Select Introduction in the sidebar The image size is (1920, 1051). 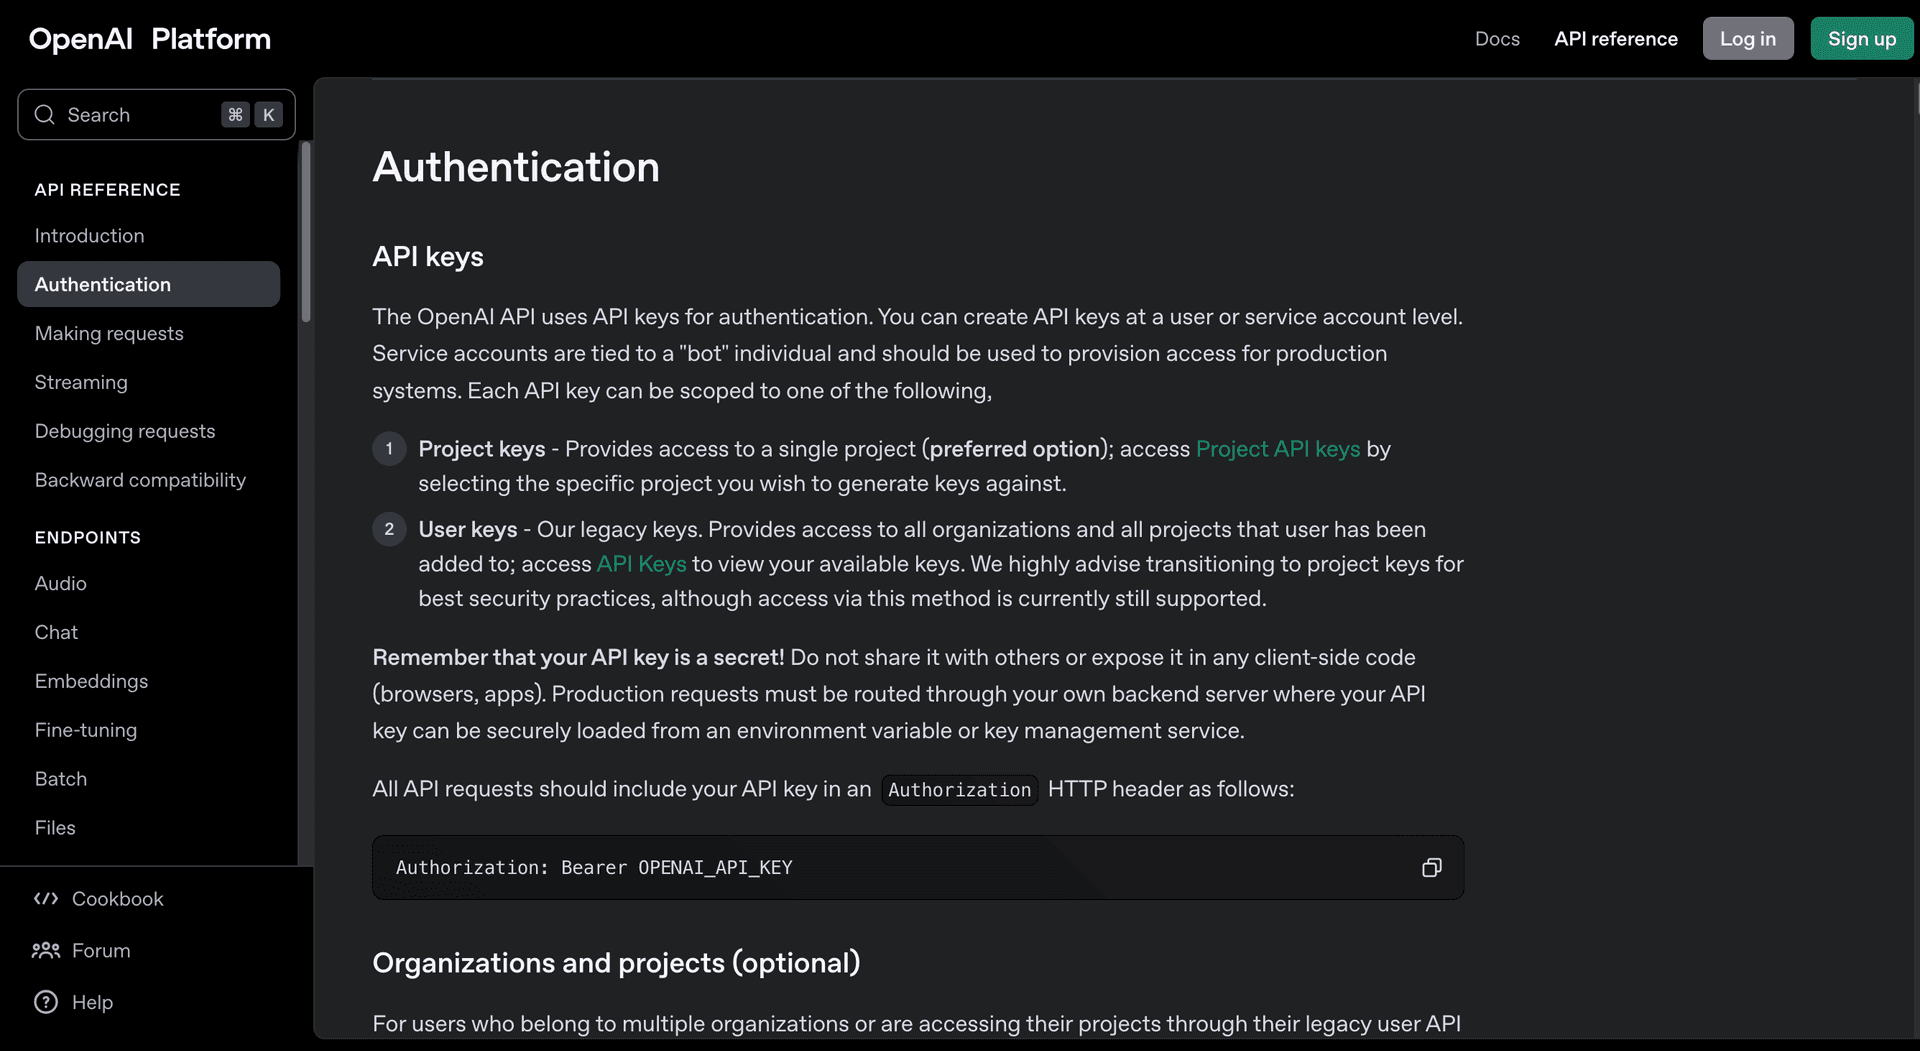[x=89, y=236]
